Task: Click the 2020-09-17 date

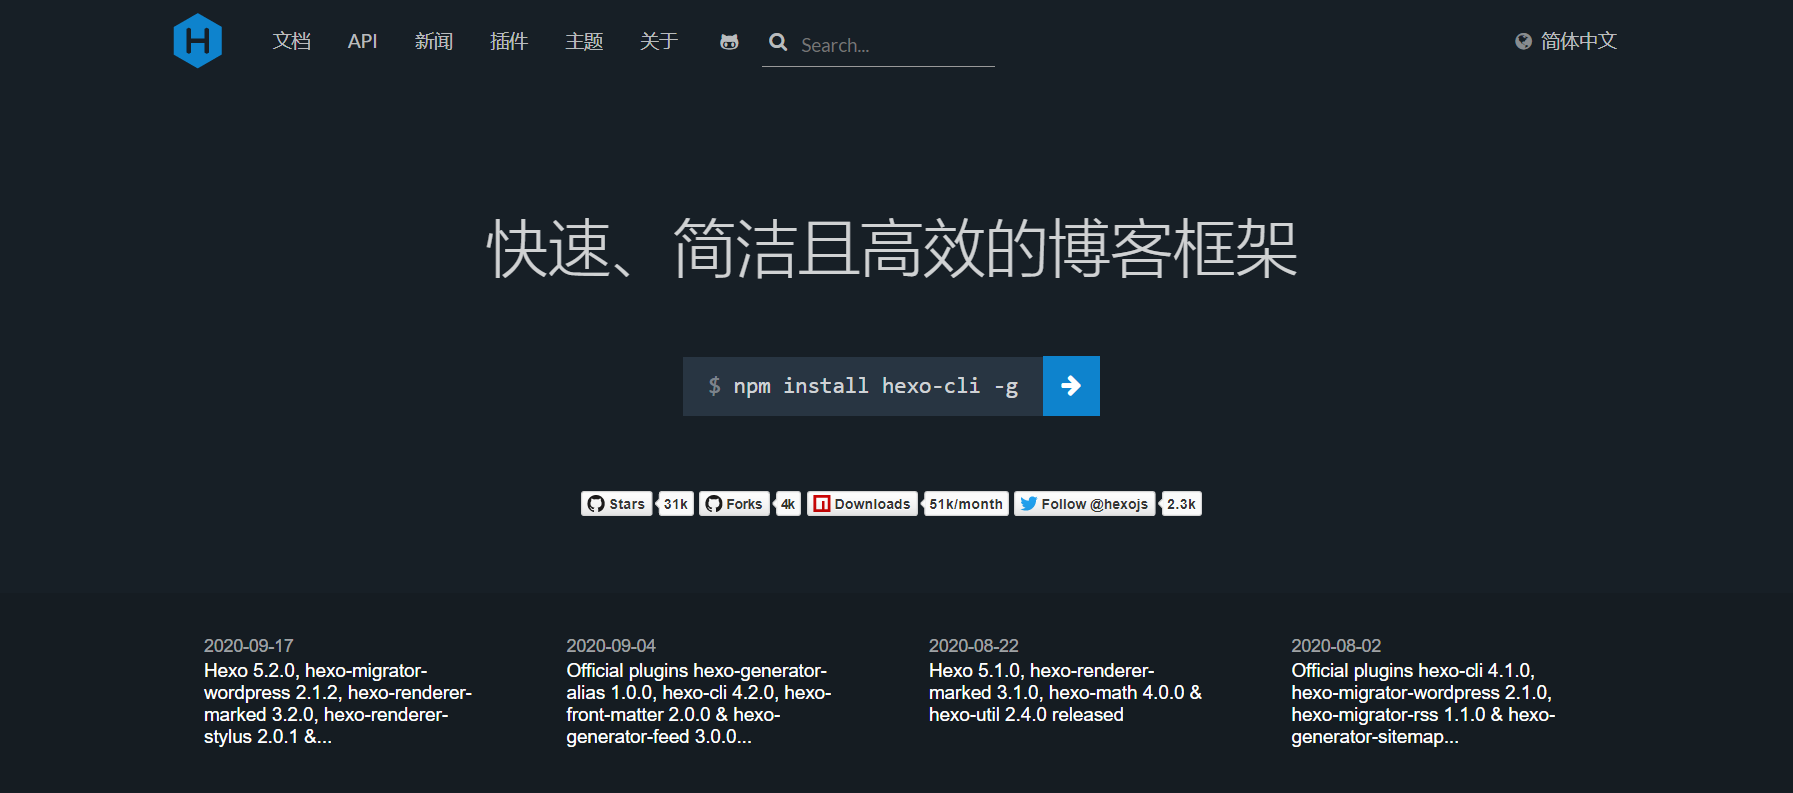Action: [x=249, y=646]
